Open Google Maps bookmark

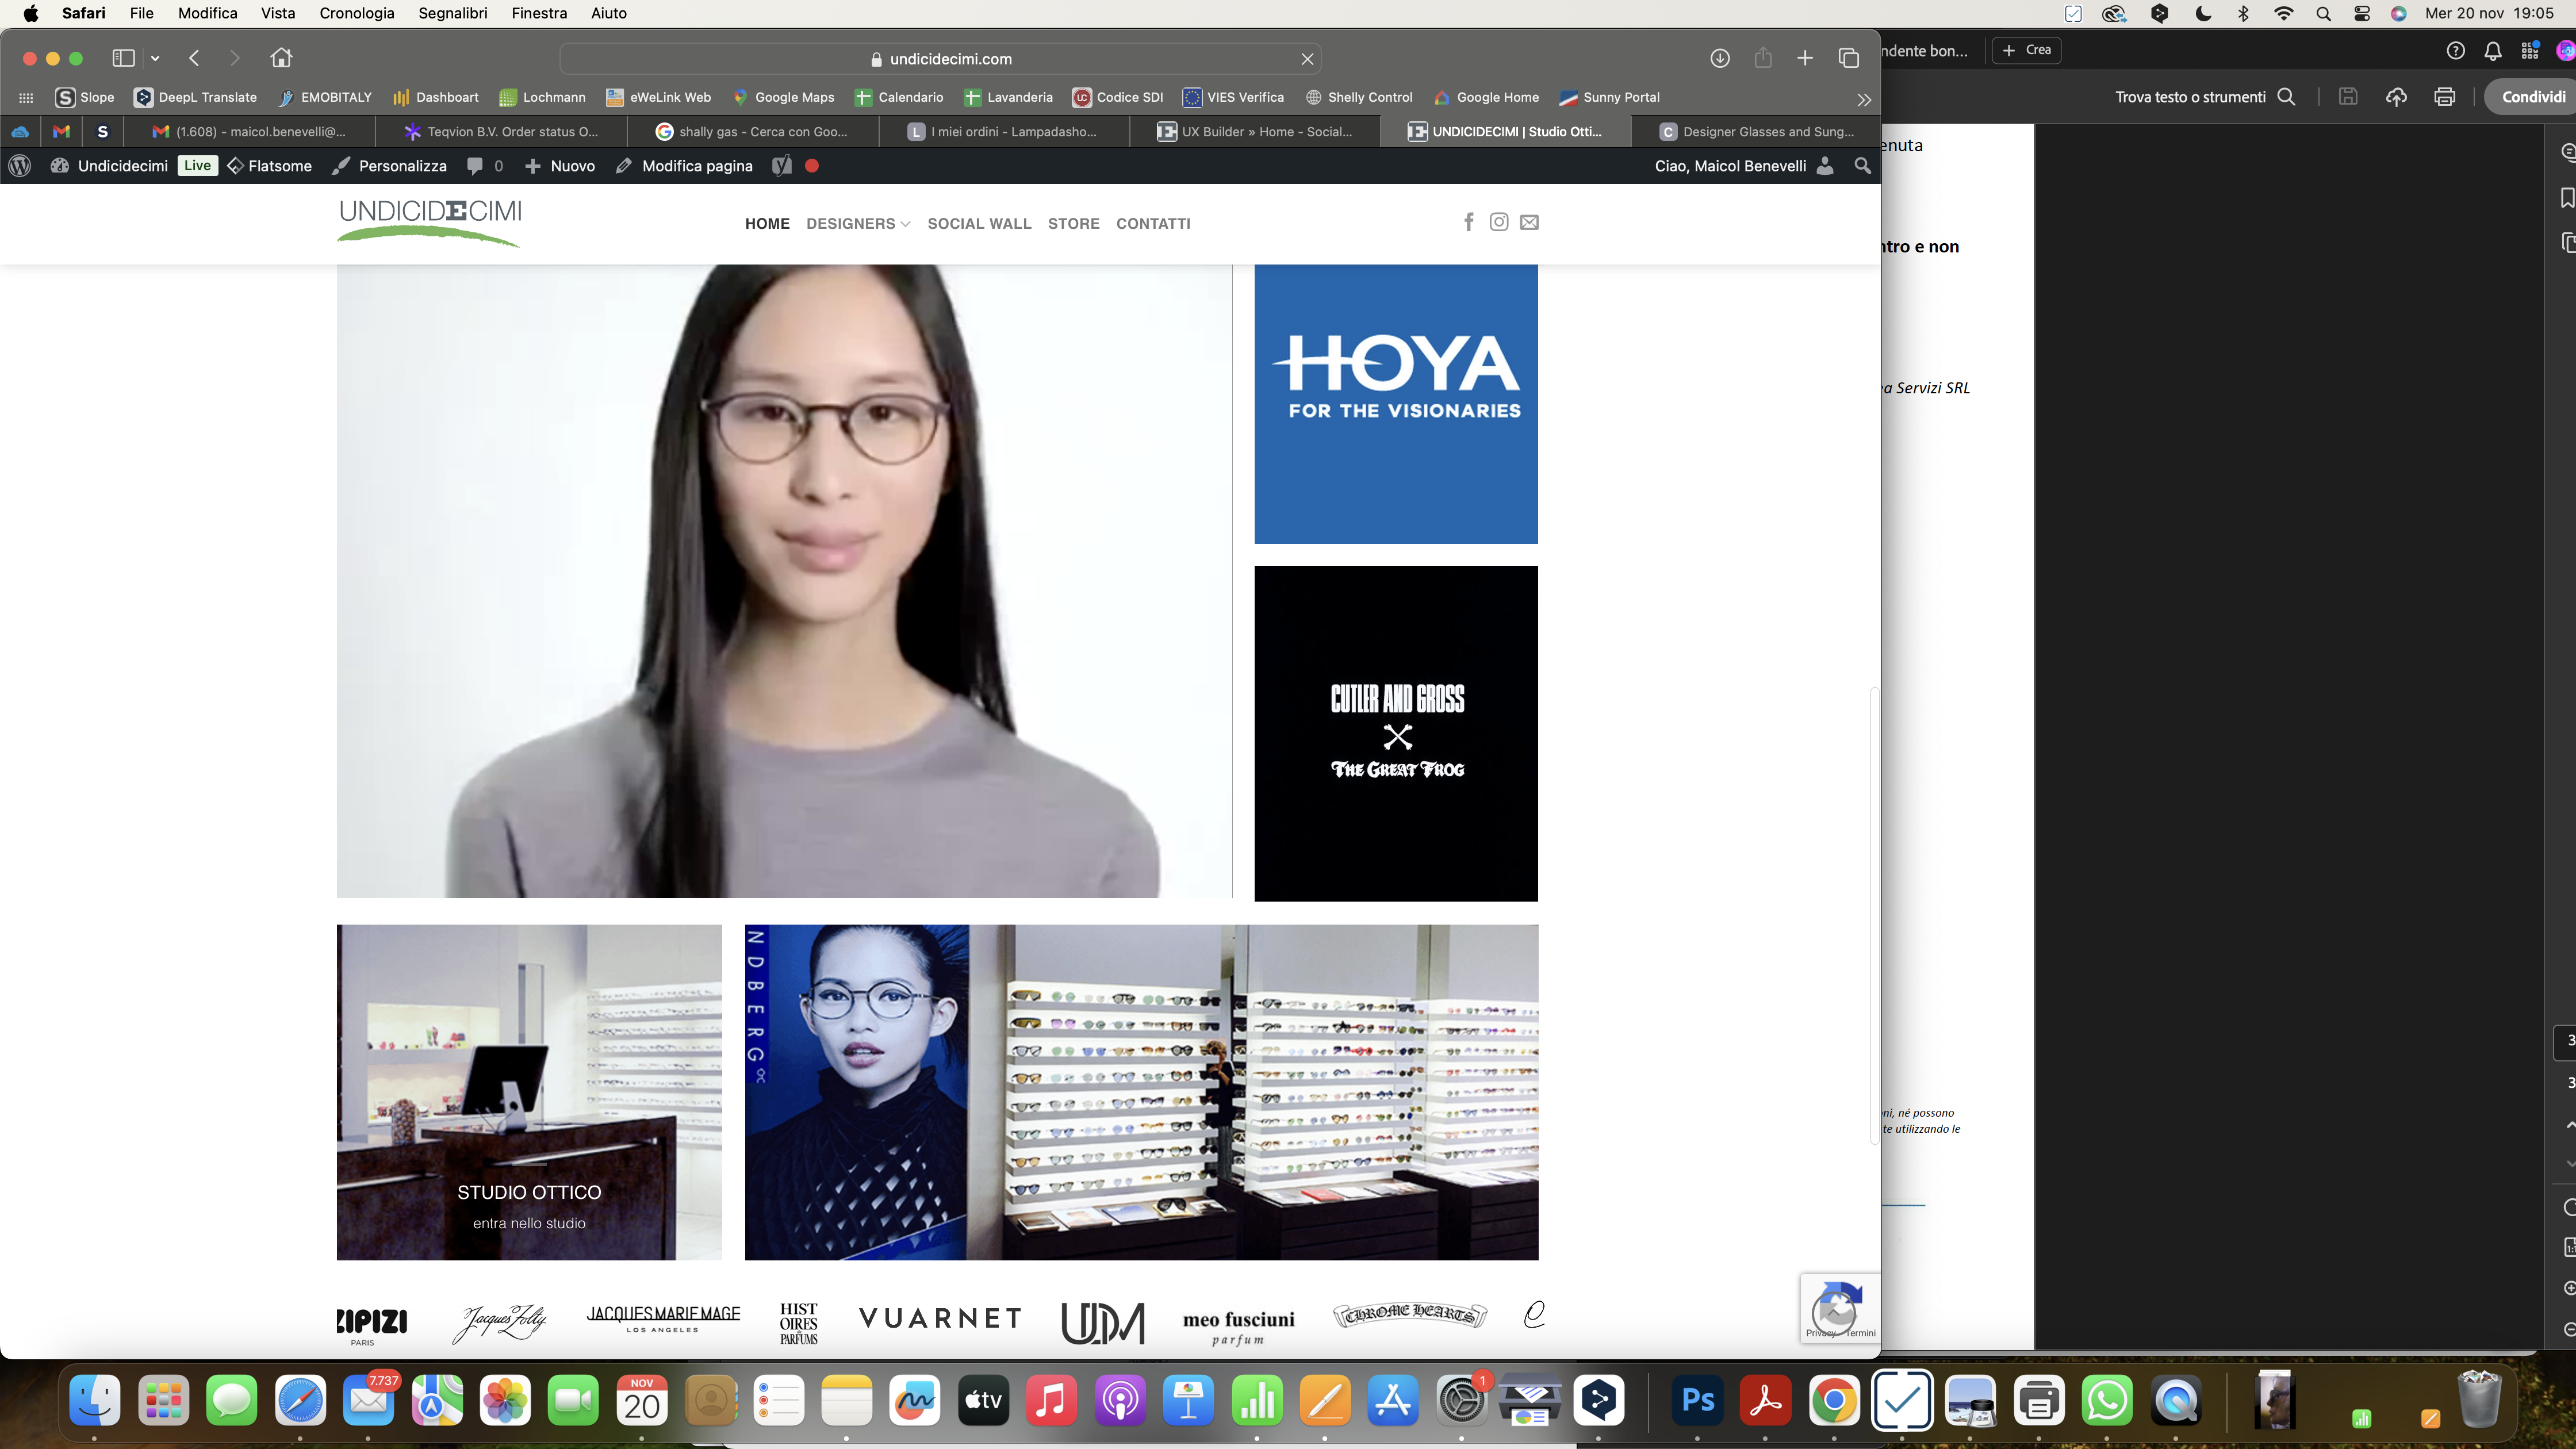point(783,98)
